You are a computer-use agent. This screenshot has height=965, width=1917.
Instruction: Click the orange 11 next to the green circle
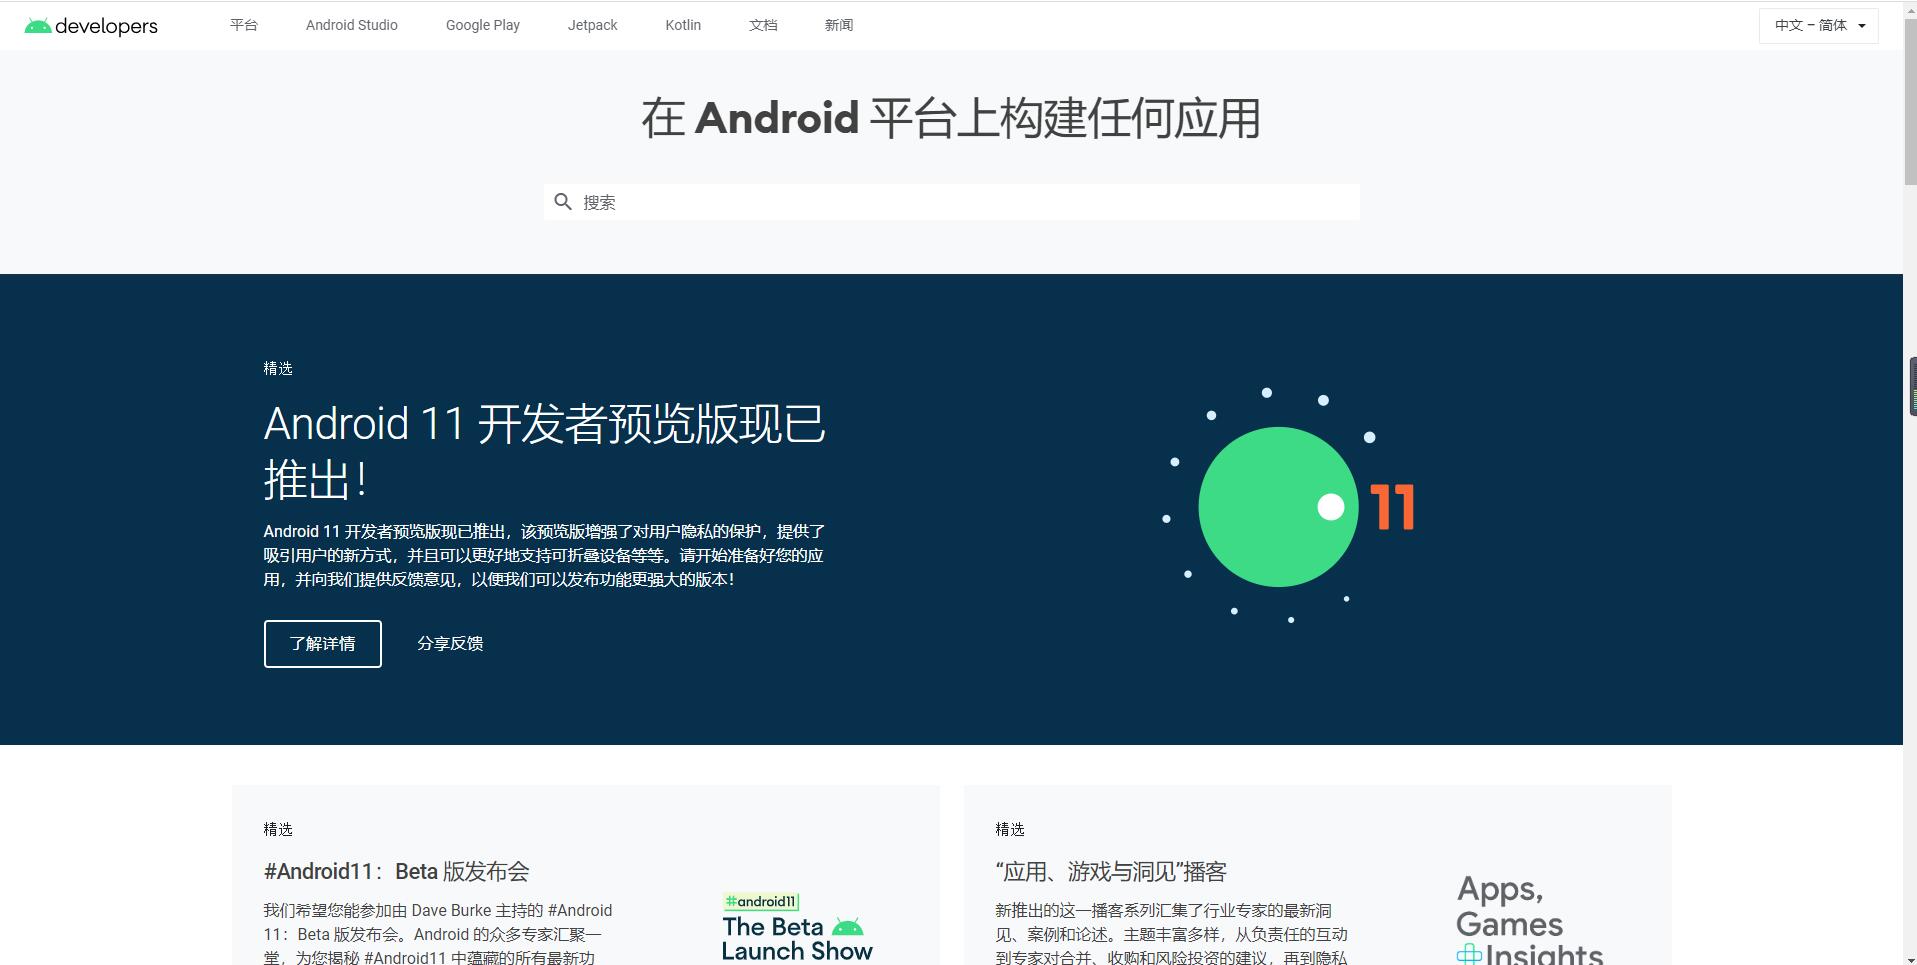coord(1393,506)
